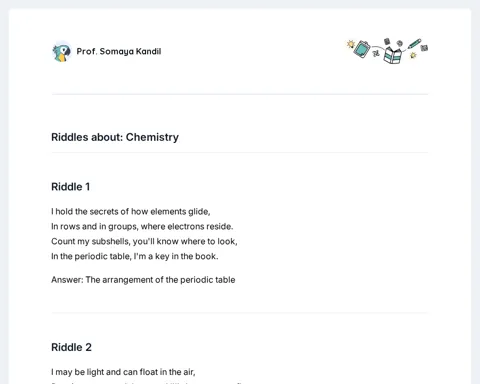Click the dark square above the open book
Image resolution: width=480 pixels, height=384 pixels.
[x=387, y=41]
